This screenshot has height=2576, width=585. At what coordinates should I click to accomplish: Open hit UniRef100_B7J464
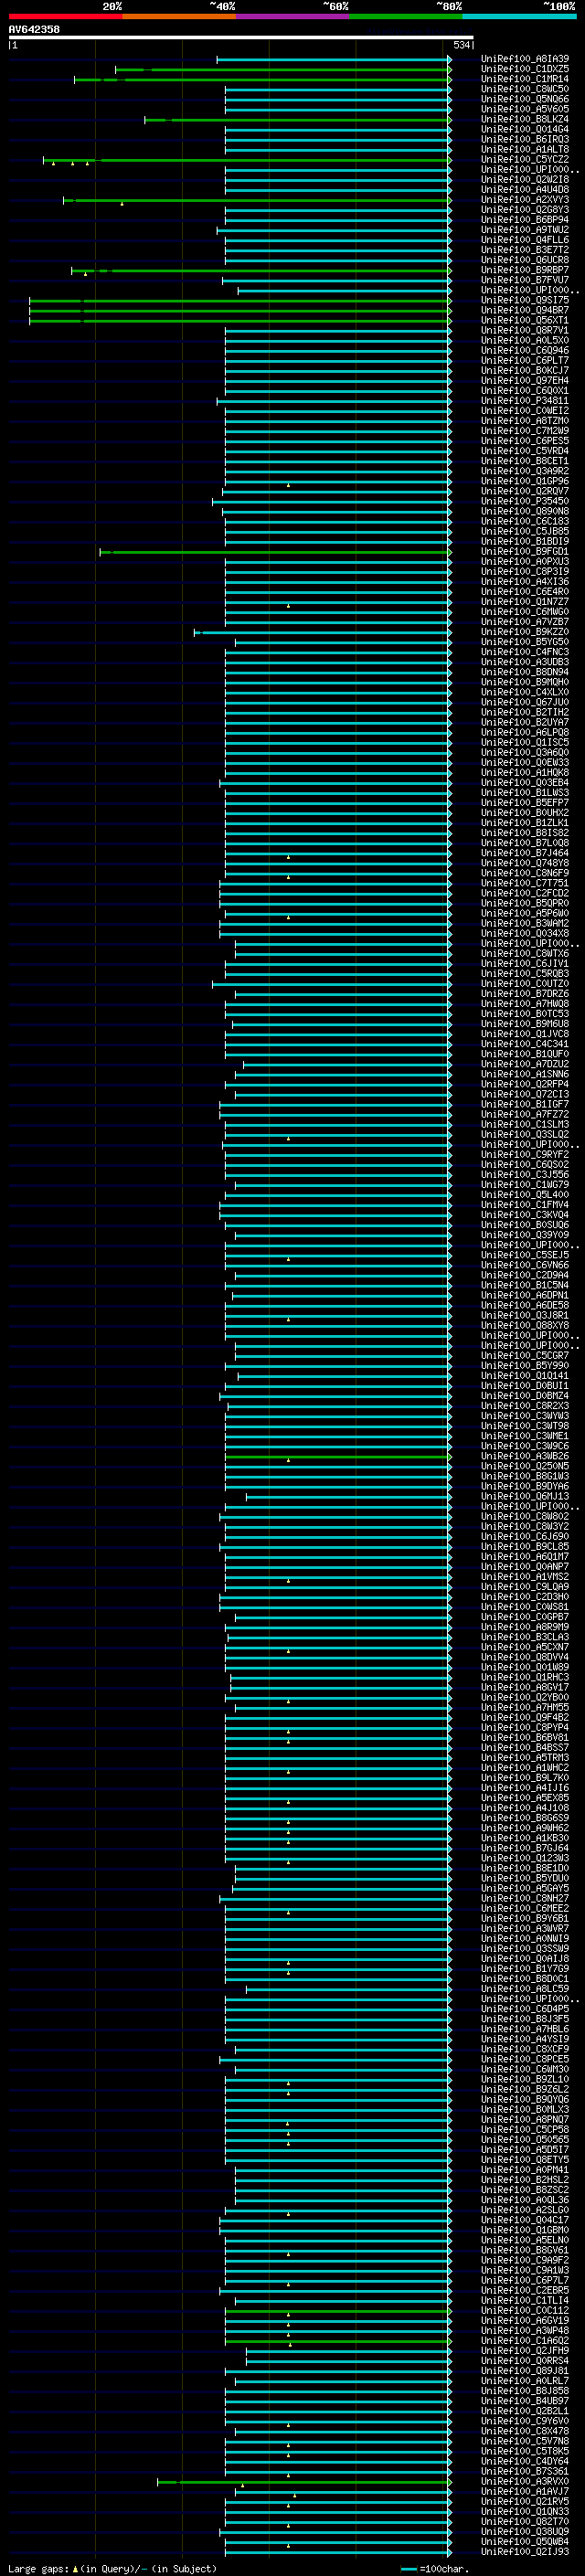[x=525, y=853]
